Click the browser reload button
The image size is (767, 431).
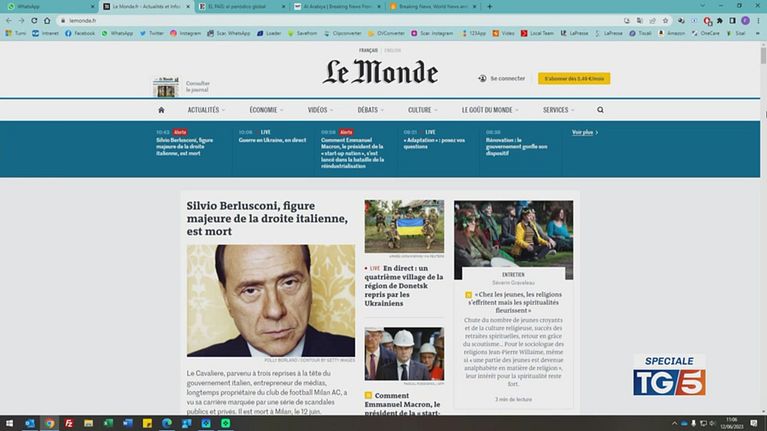click(x=36, y=20)
